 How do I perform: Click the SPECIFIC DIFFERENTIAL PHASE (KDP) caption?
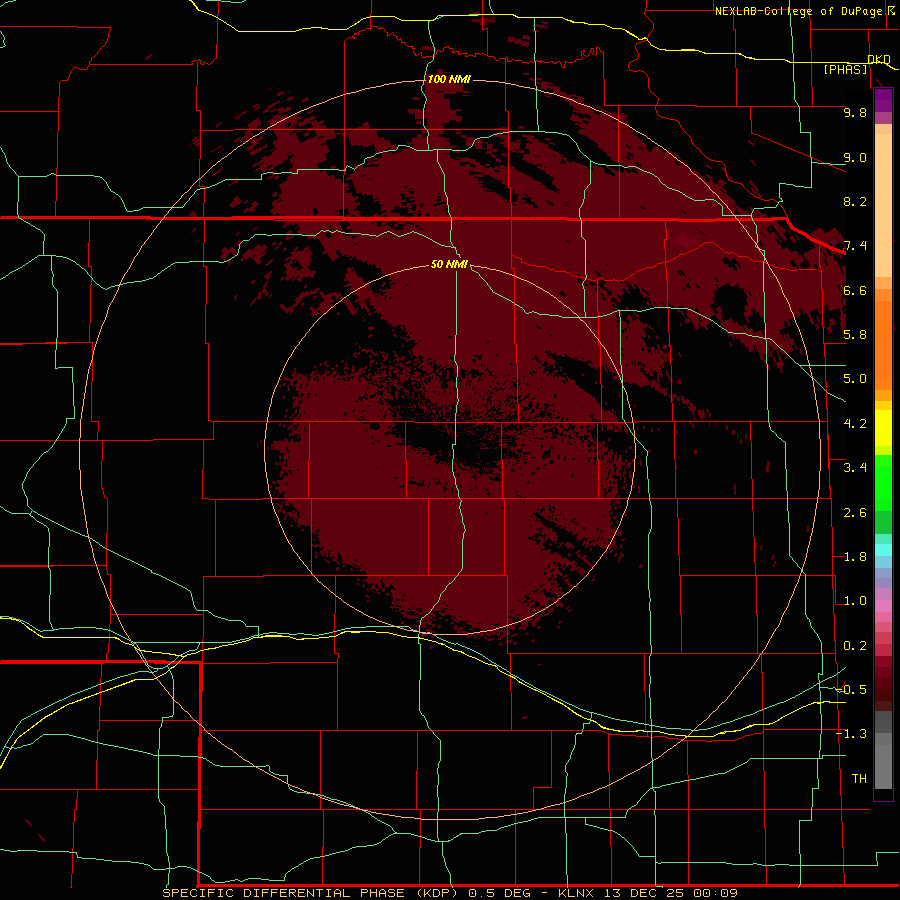pyautogui.click(x=311, y=893)
